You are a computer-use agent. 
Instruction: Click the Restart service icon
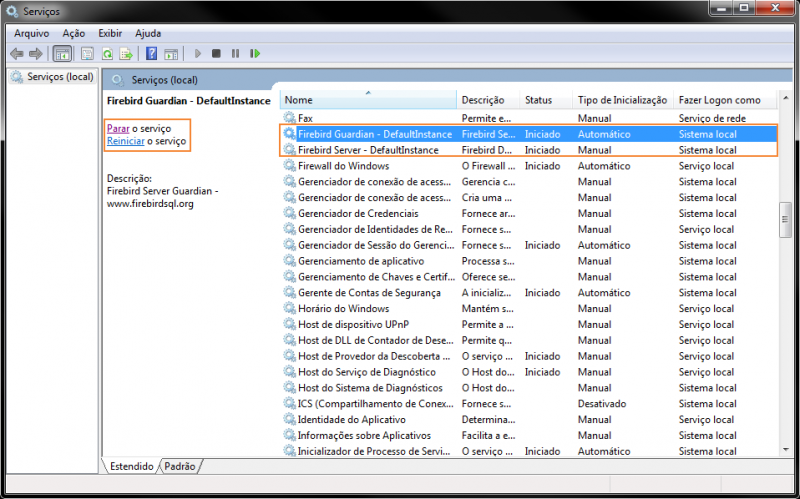point(255,53)
